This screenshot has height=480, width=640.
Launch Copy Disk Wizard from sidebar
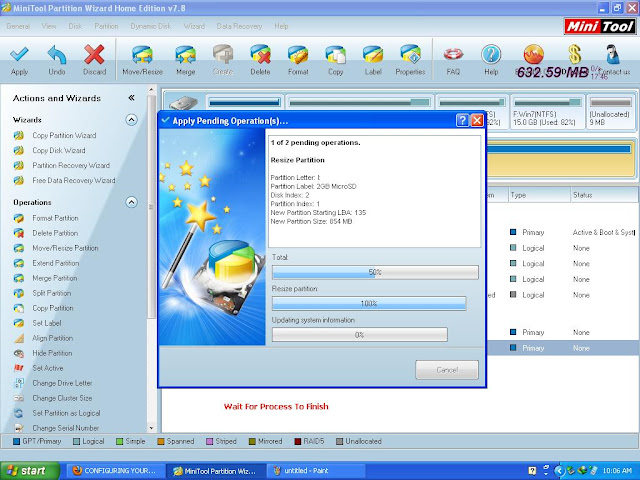tap(59, 150)
